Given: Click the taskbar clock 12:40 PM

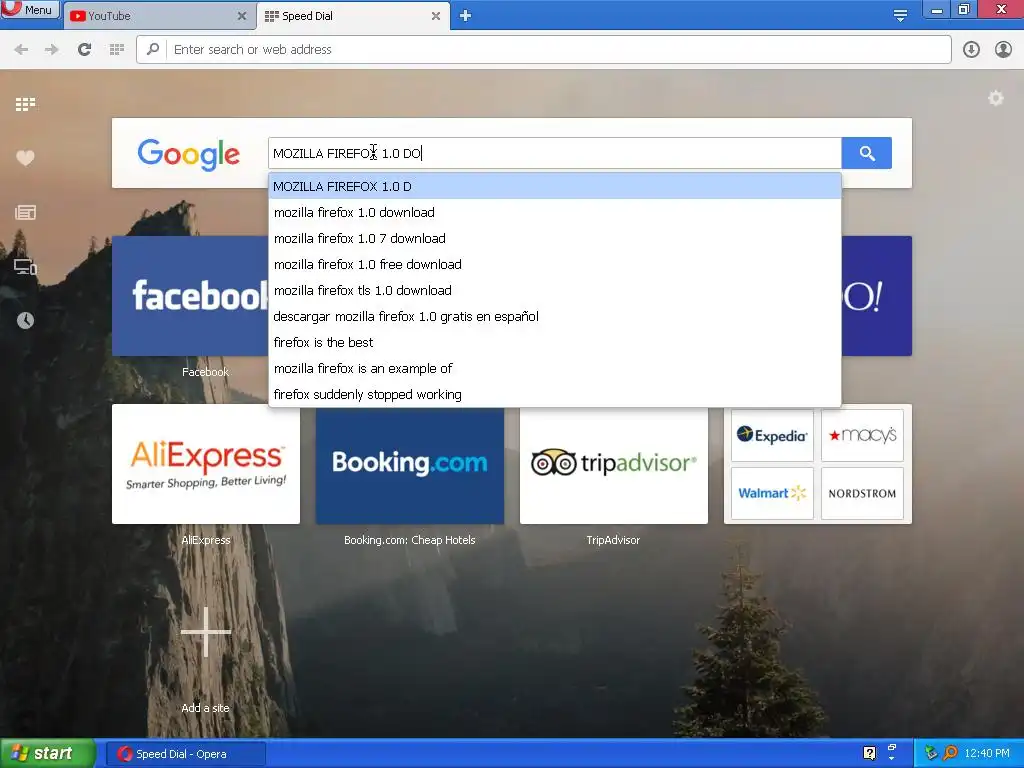Looking at the screenshot, I should coord(987,754).
